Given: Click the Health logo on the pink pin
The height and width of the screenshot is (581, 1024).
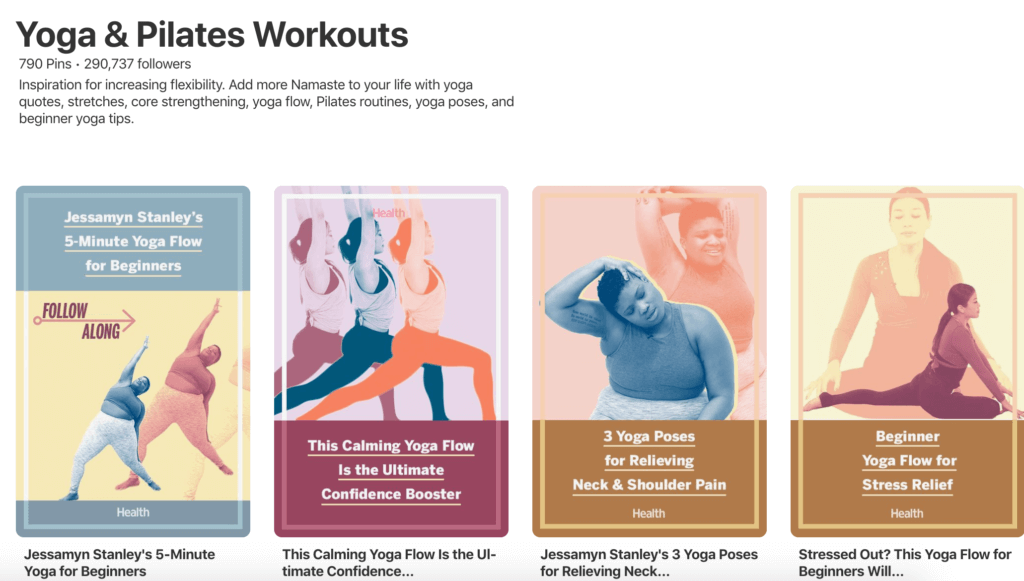Looking at the screenshot, I should [389, 213].
